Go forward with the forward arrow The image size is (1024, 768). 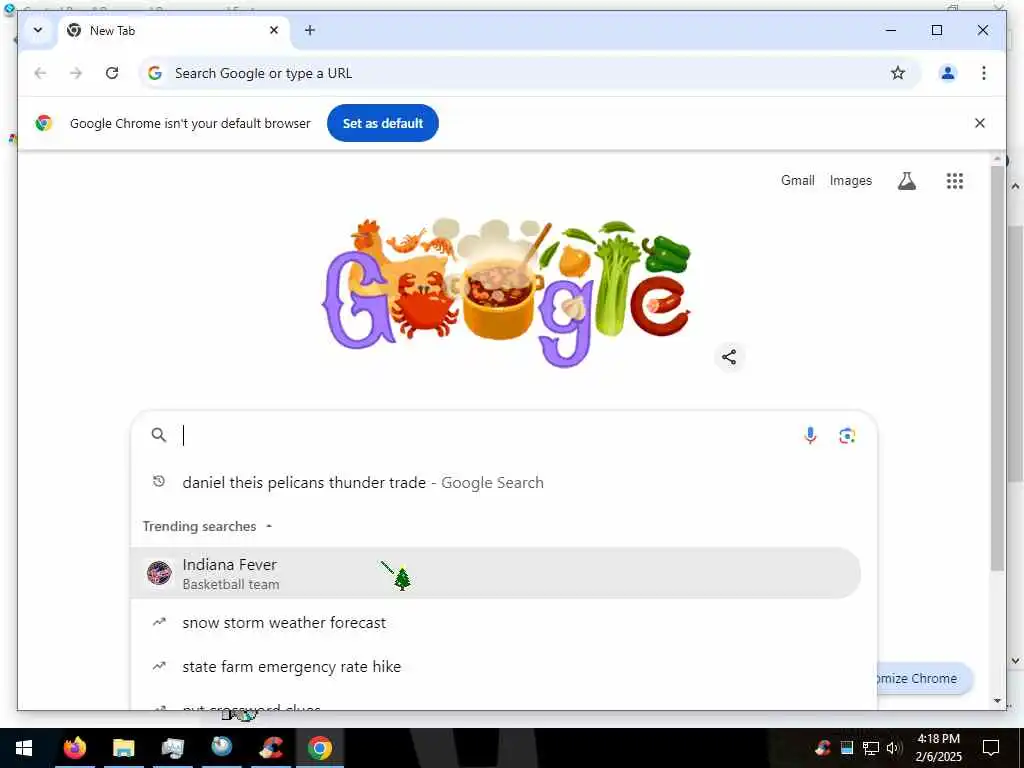tap(76, 73)
